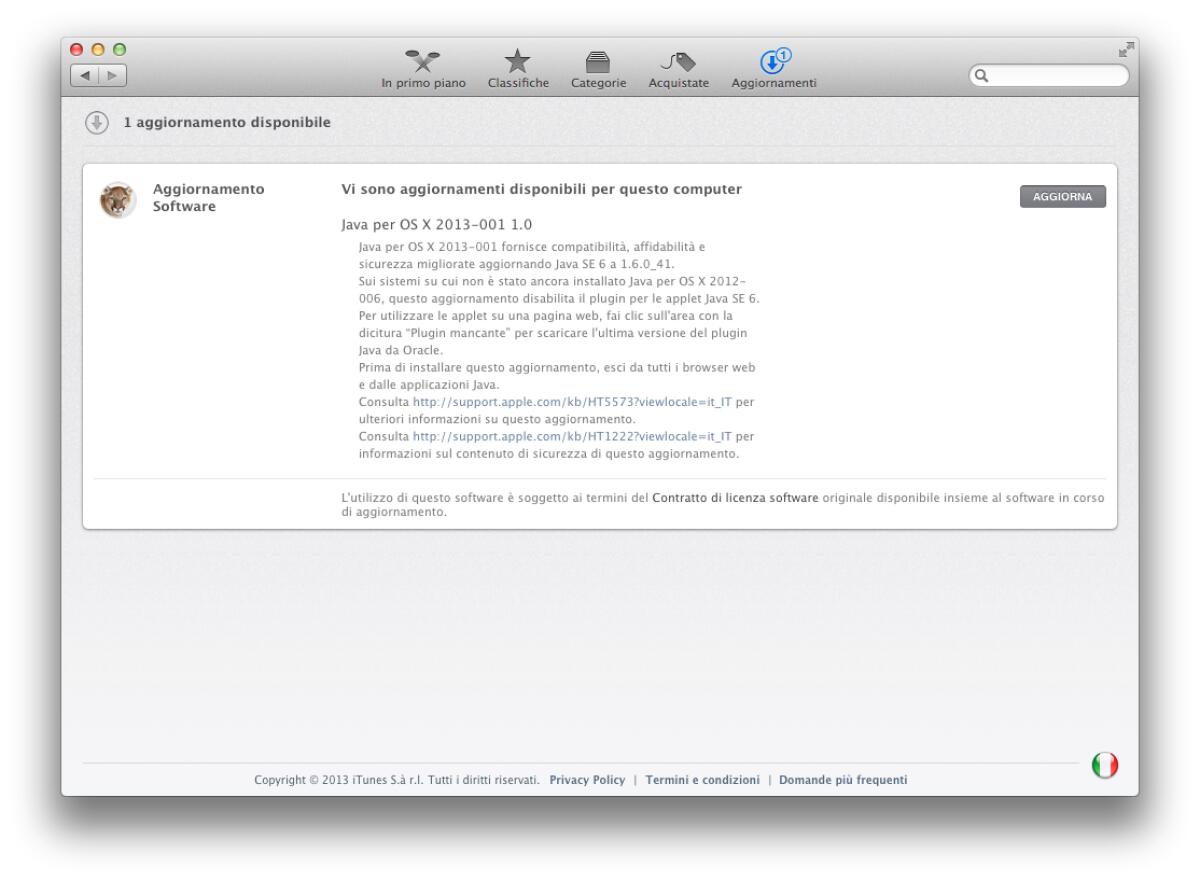Viewport: 1200px width, 881px height.
Task: View the Privacy Policy
Action: point(586,779)
